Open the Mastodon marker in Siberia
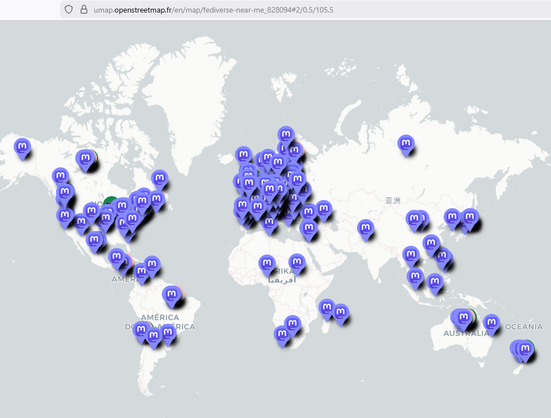This screenshot has width=551, height=418. (406, 145)
